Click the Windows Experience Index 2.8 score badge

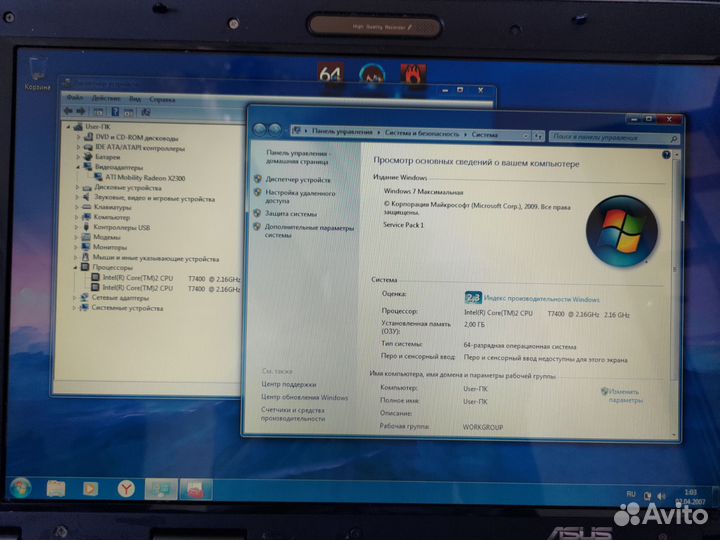click(472, 298)
